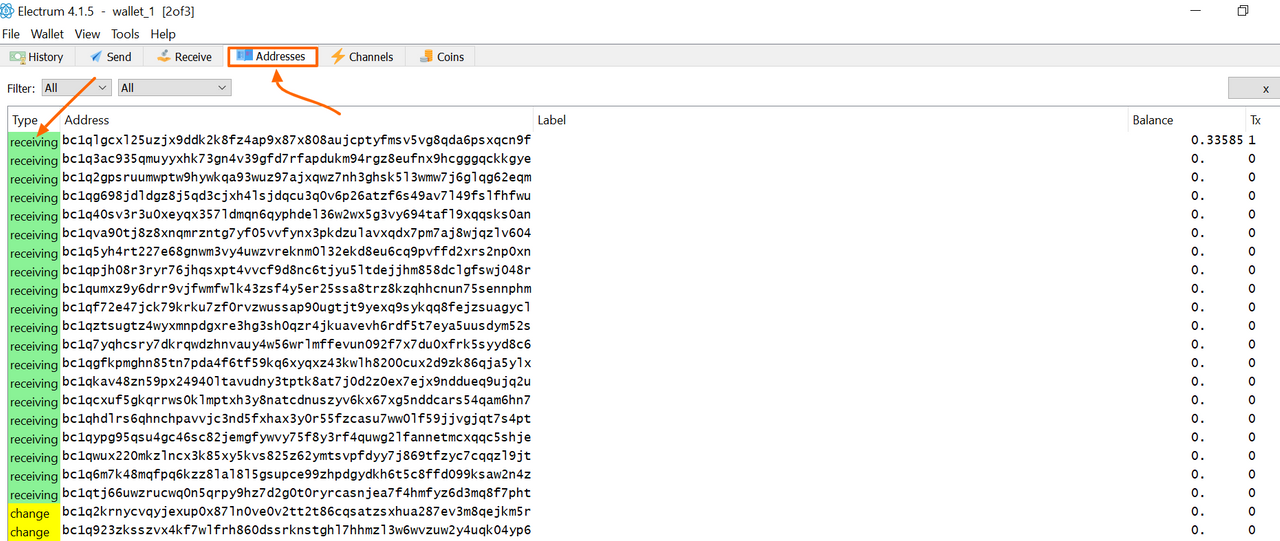Select change address starting bc1q2krnycvqyjexup0x87

(297, 512)
